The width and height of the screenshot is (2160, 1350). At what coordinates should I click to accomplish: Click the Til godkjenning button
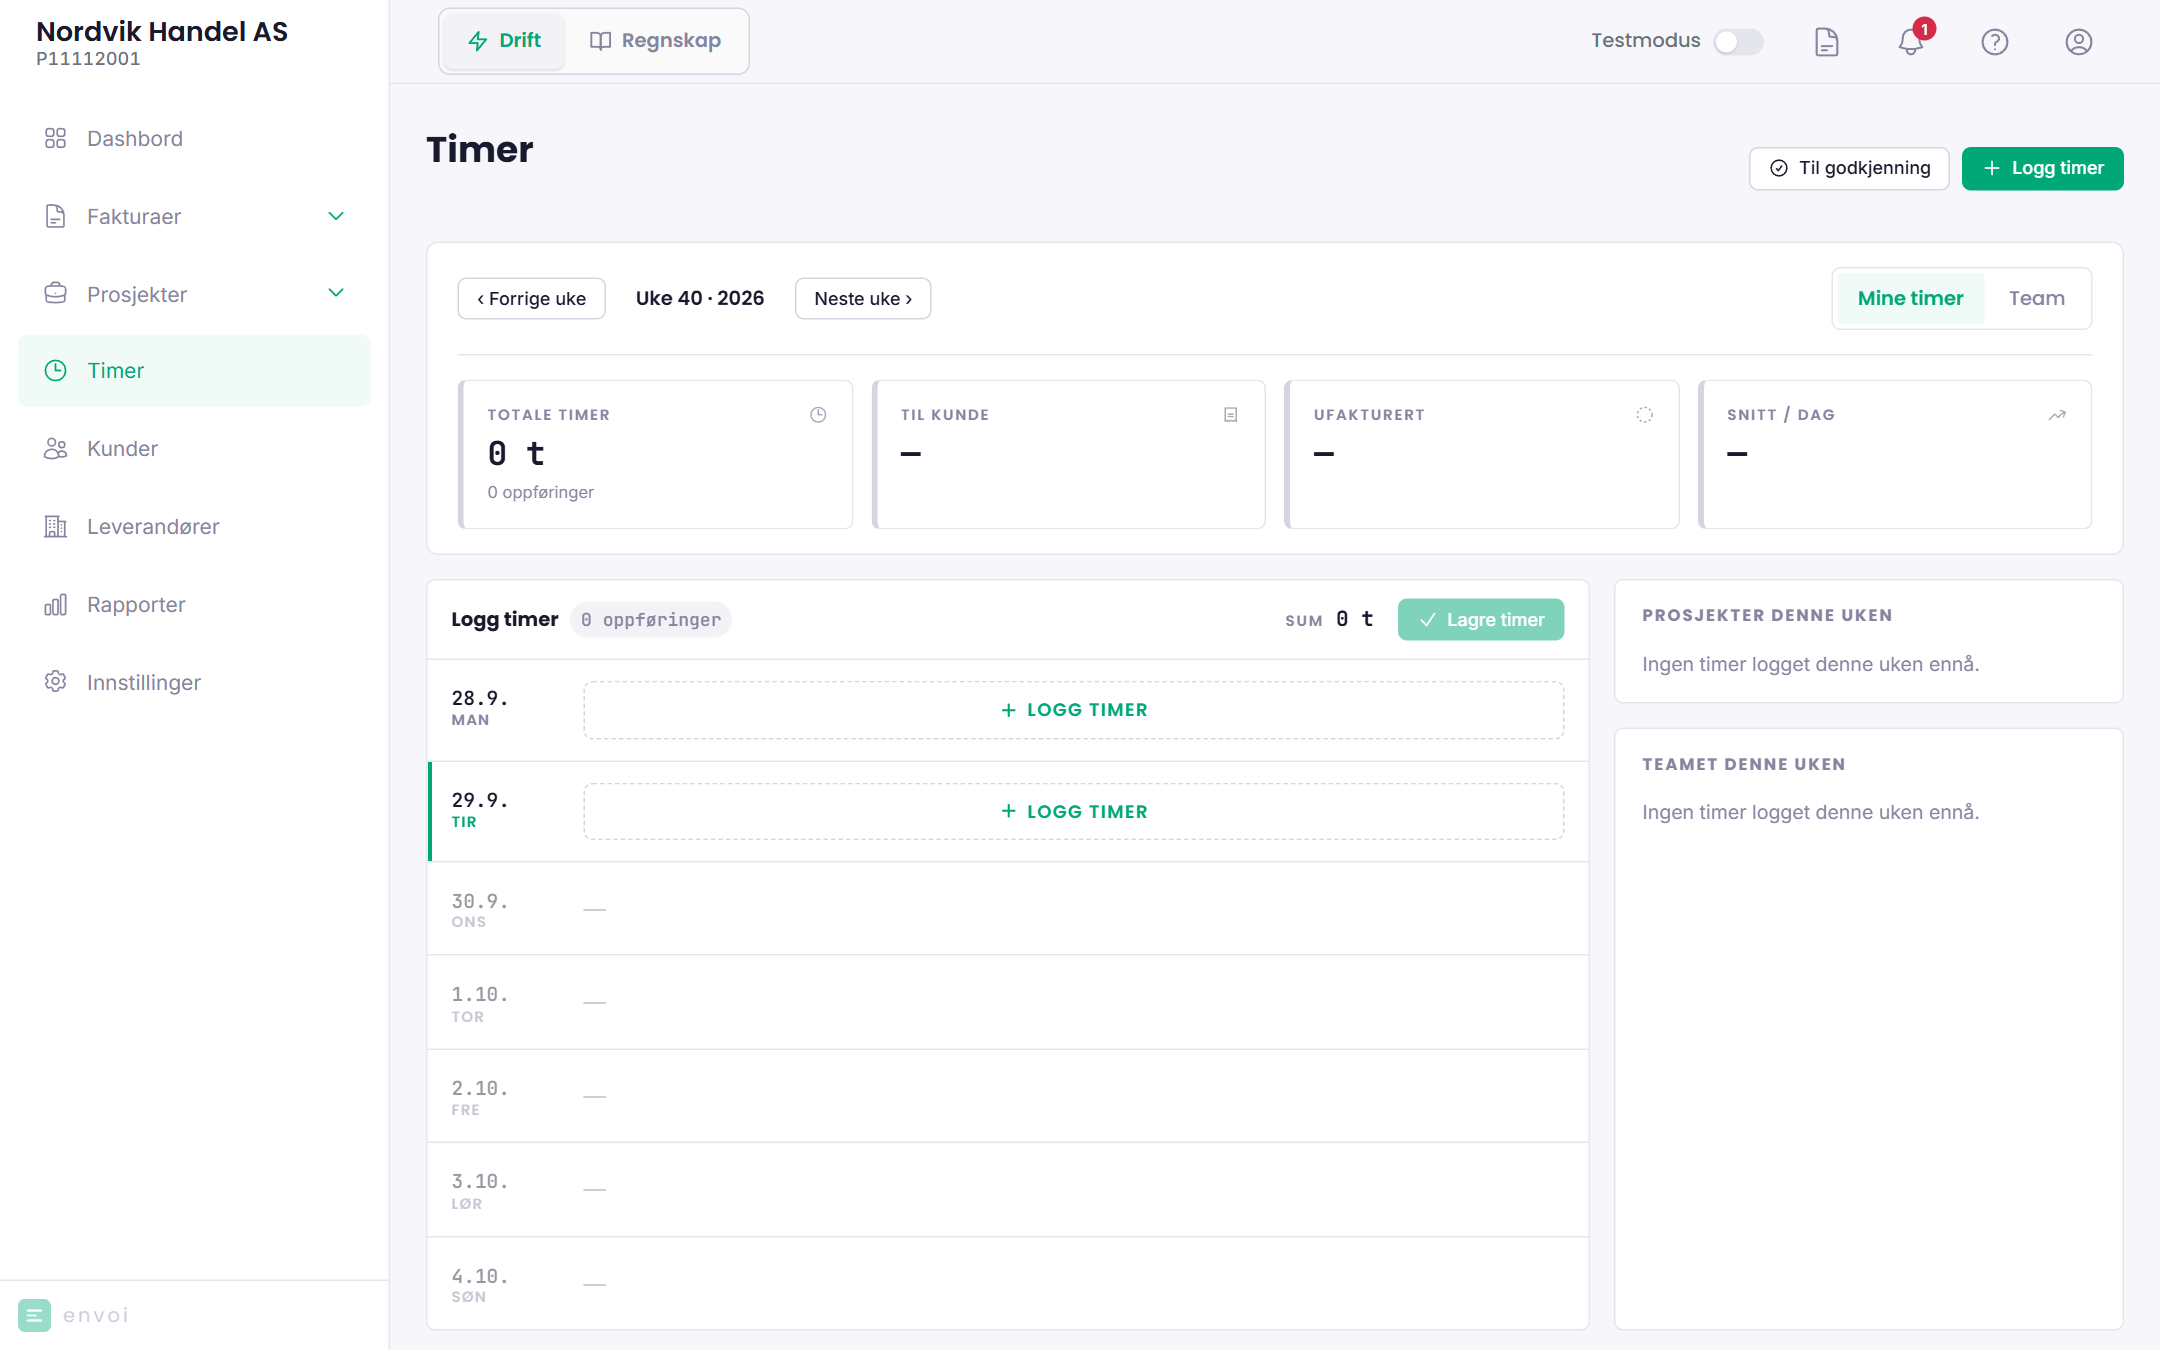click(x=1849, y=168)
